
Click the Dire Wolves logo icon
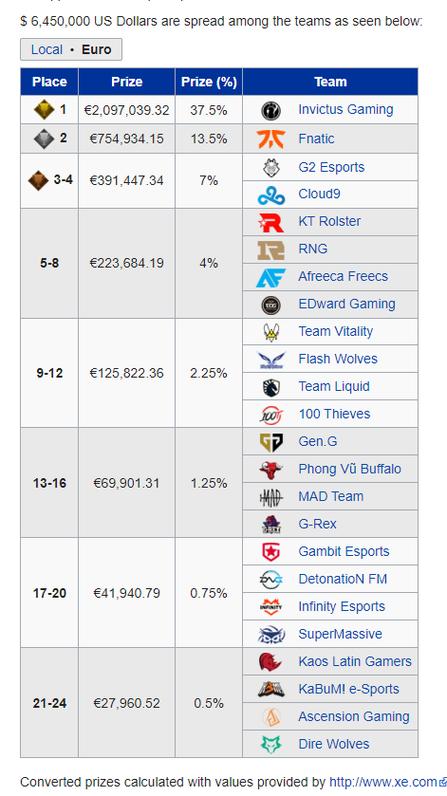pos(271,744)
